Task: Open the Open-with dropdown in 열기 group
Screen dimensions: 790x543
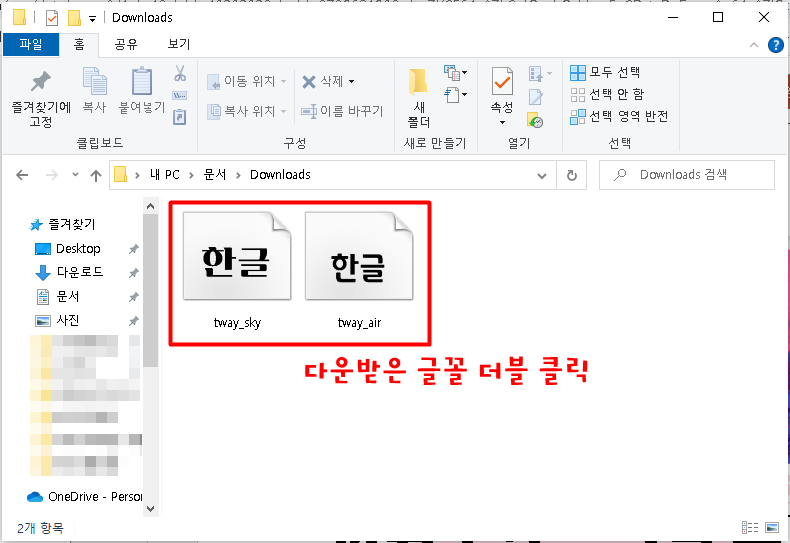Action: 540,74
